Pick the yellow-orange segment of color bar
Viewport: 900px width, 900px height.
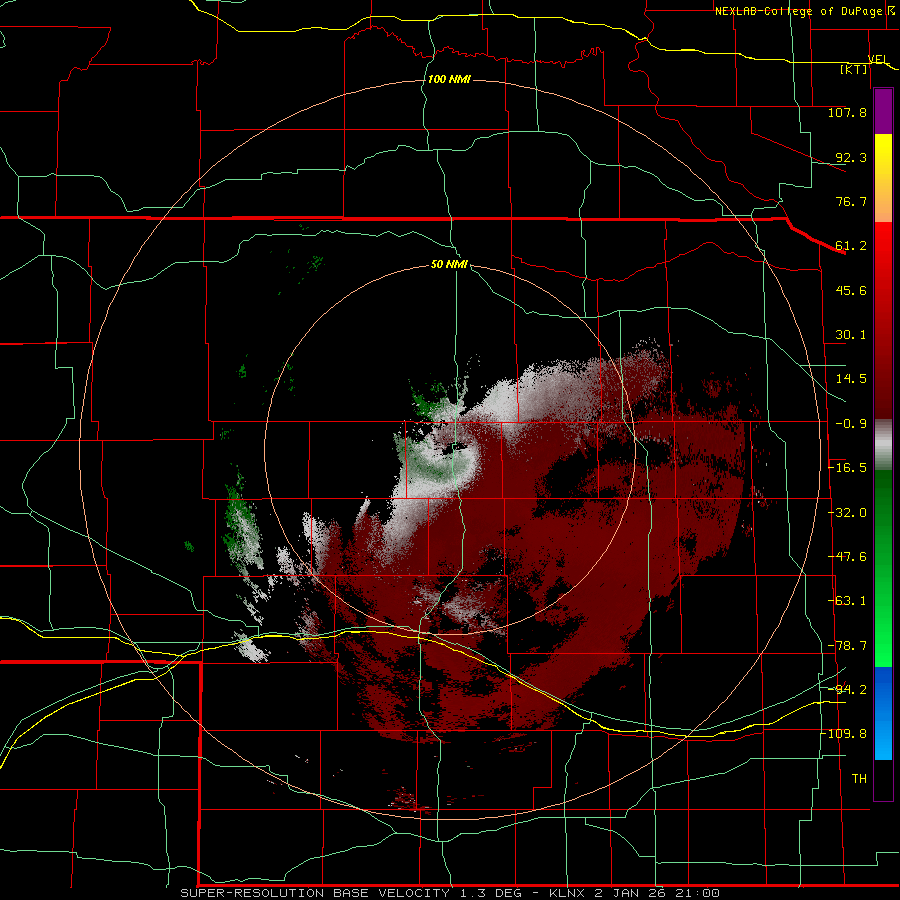point(883,178)
